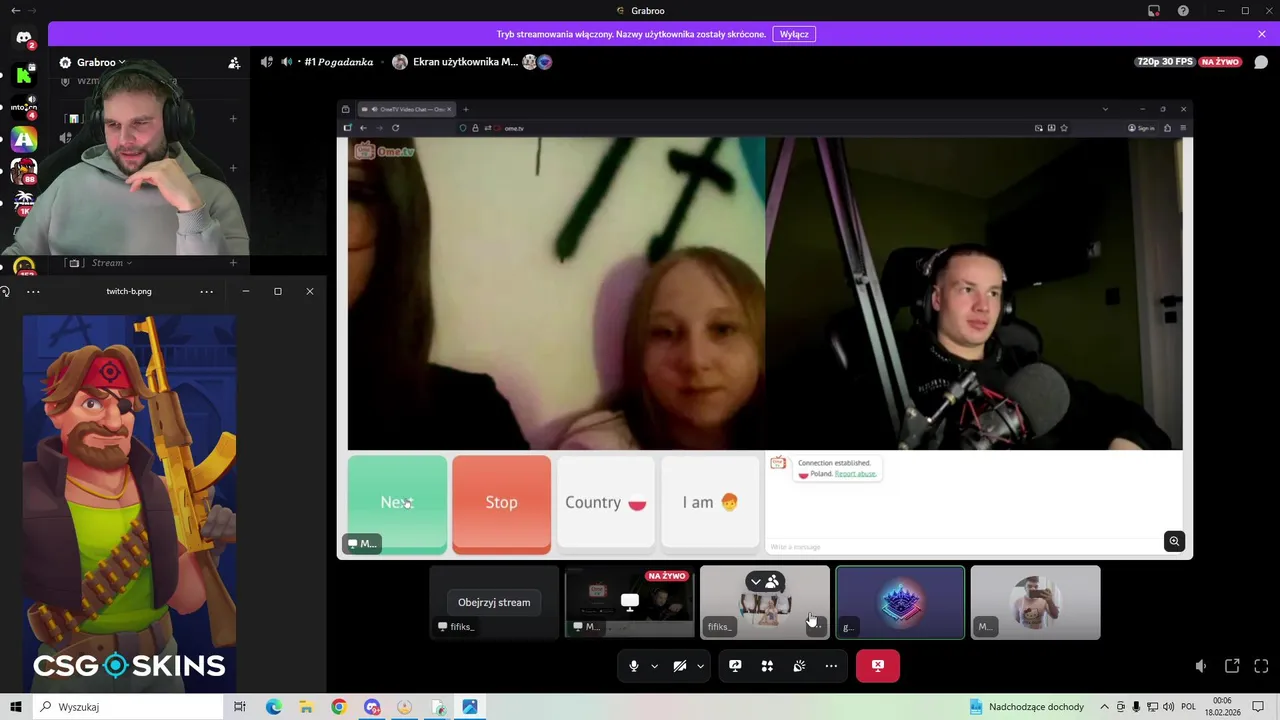This screenshot has height=720, width=1280.
Task: Click the Ekran użytkownika stream title
Action: click(x=465, y=62)
